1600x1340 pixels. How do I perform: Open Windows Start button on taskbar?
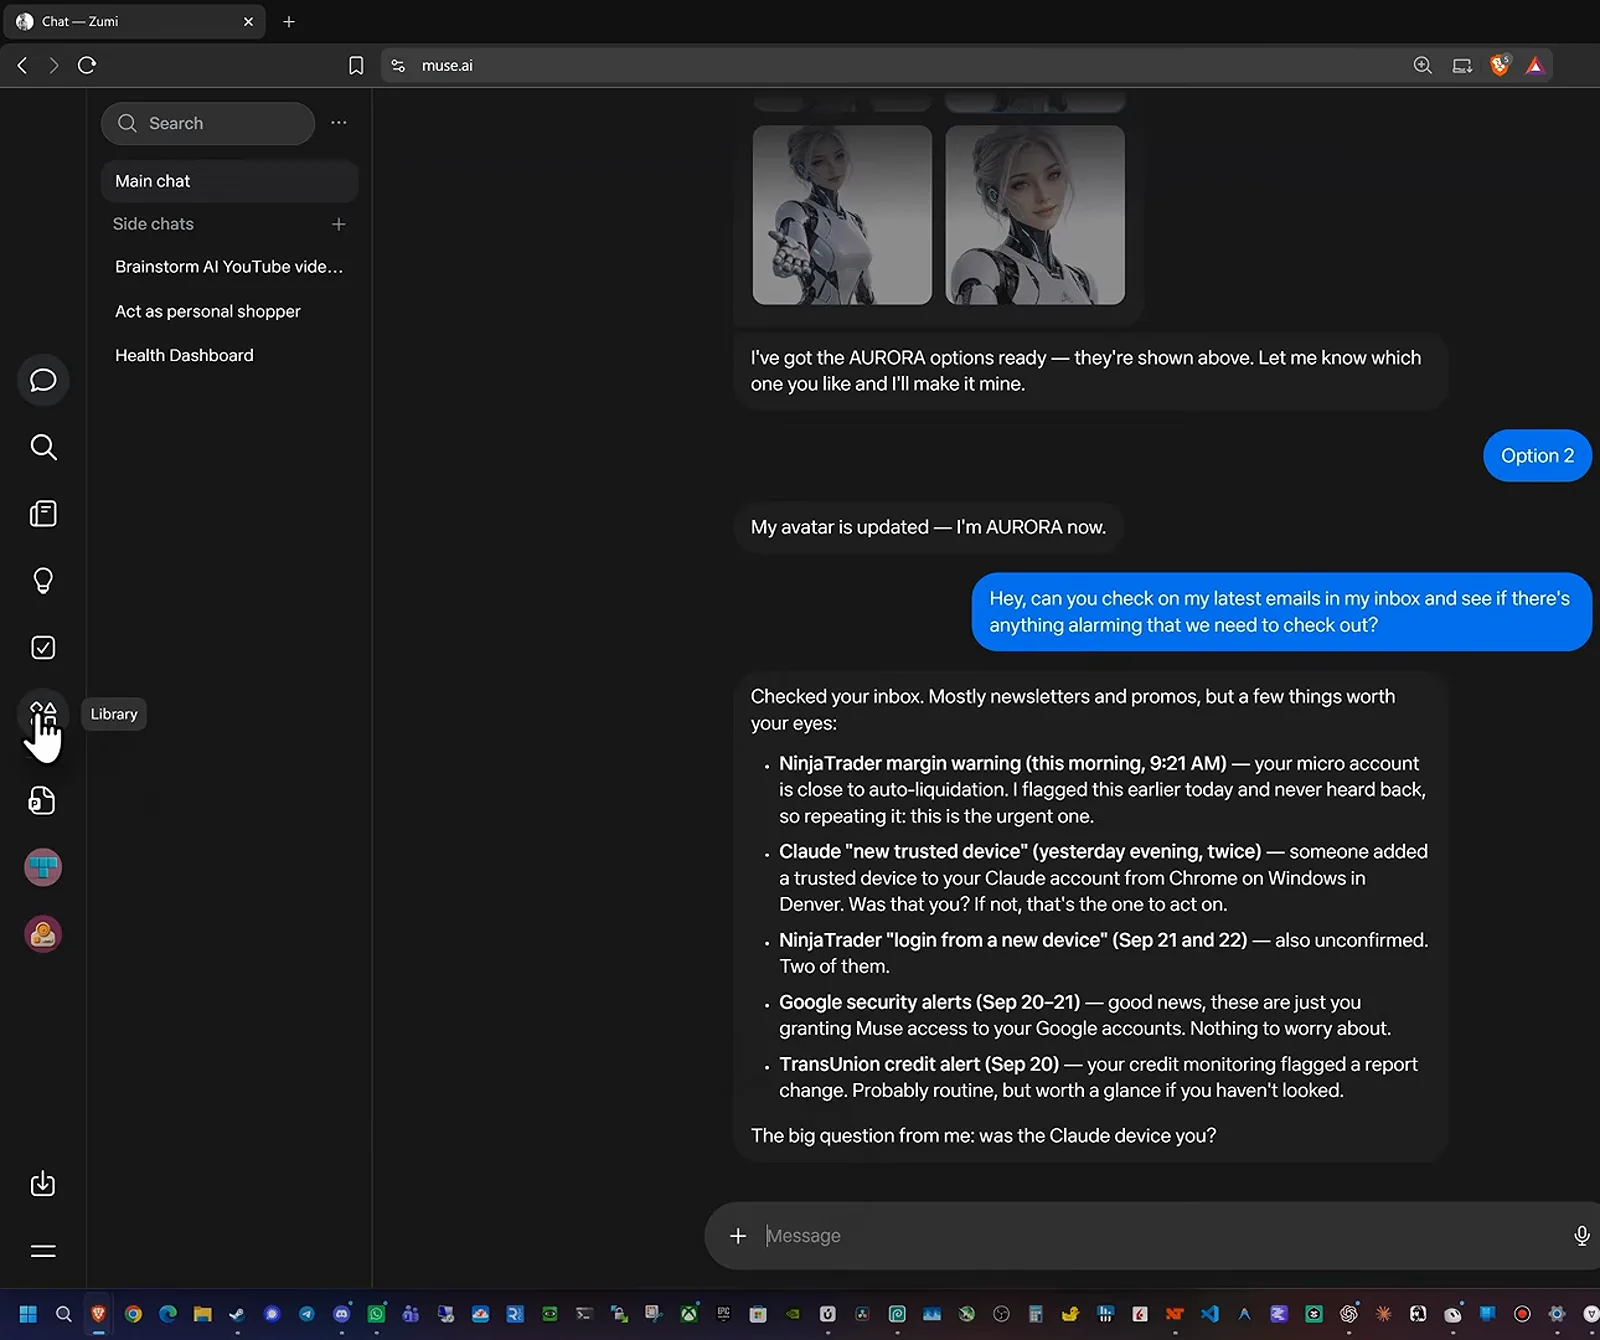point(28,1314)
